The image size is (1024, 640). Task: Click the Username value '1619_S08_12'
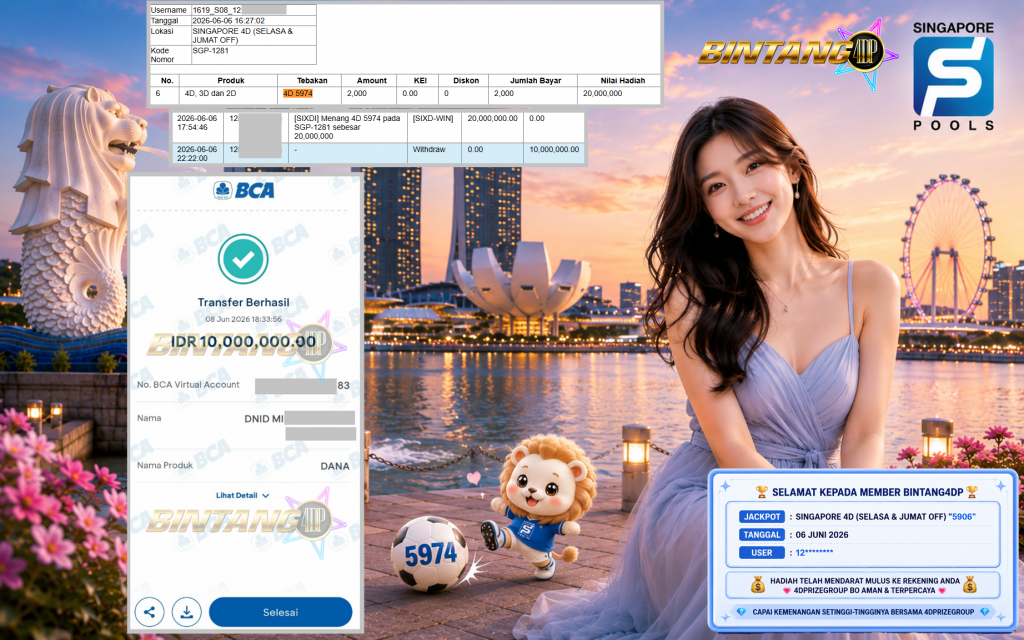(217, 10)
